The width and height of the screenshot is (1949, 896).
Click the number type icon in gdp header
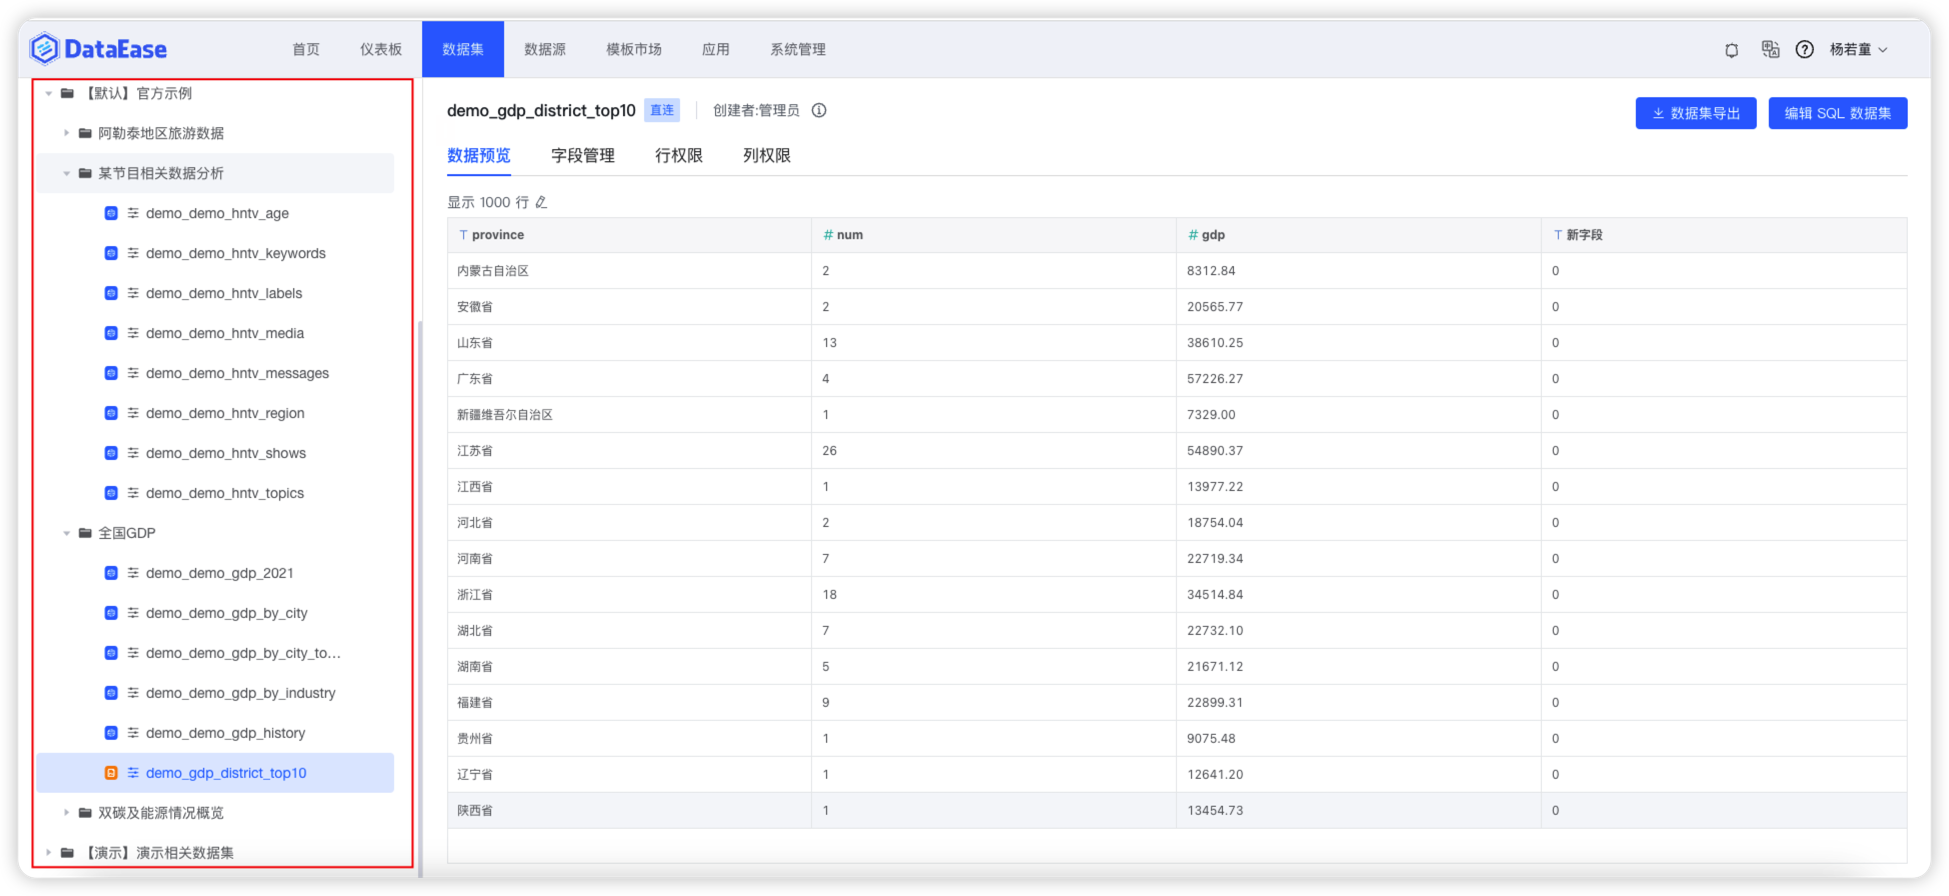coord(1193,235)
